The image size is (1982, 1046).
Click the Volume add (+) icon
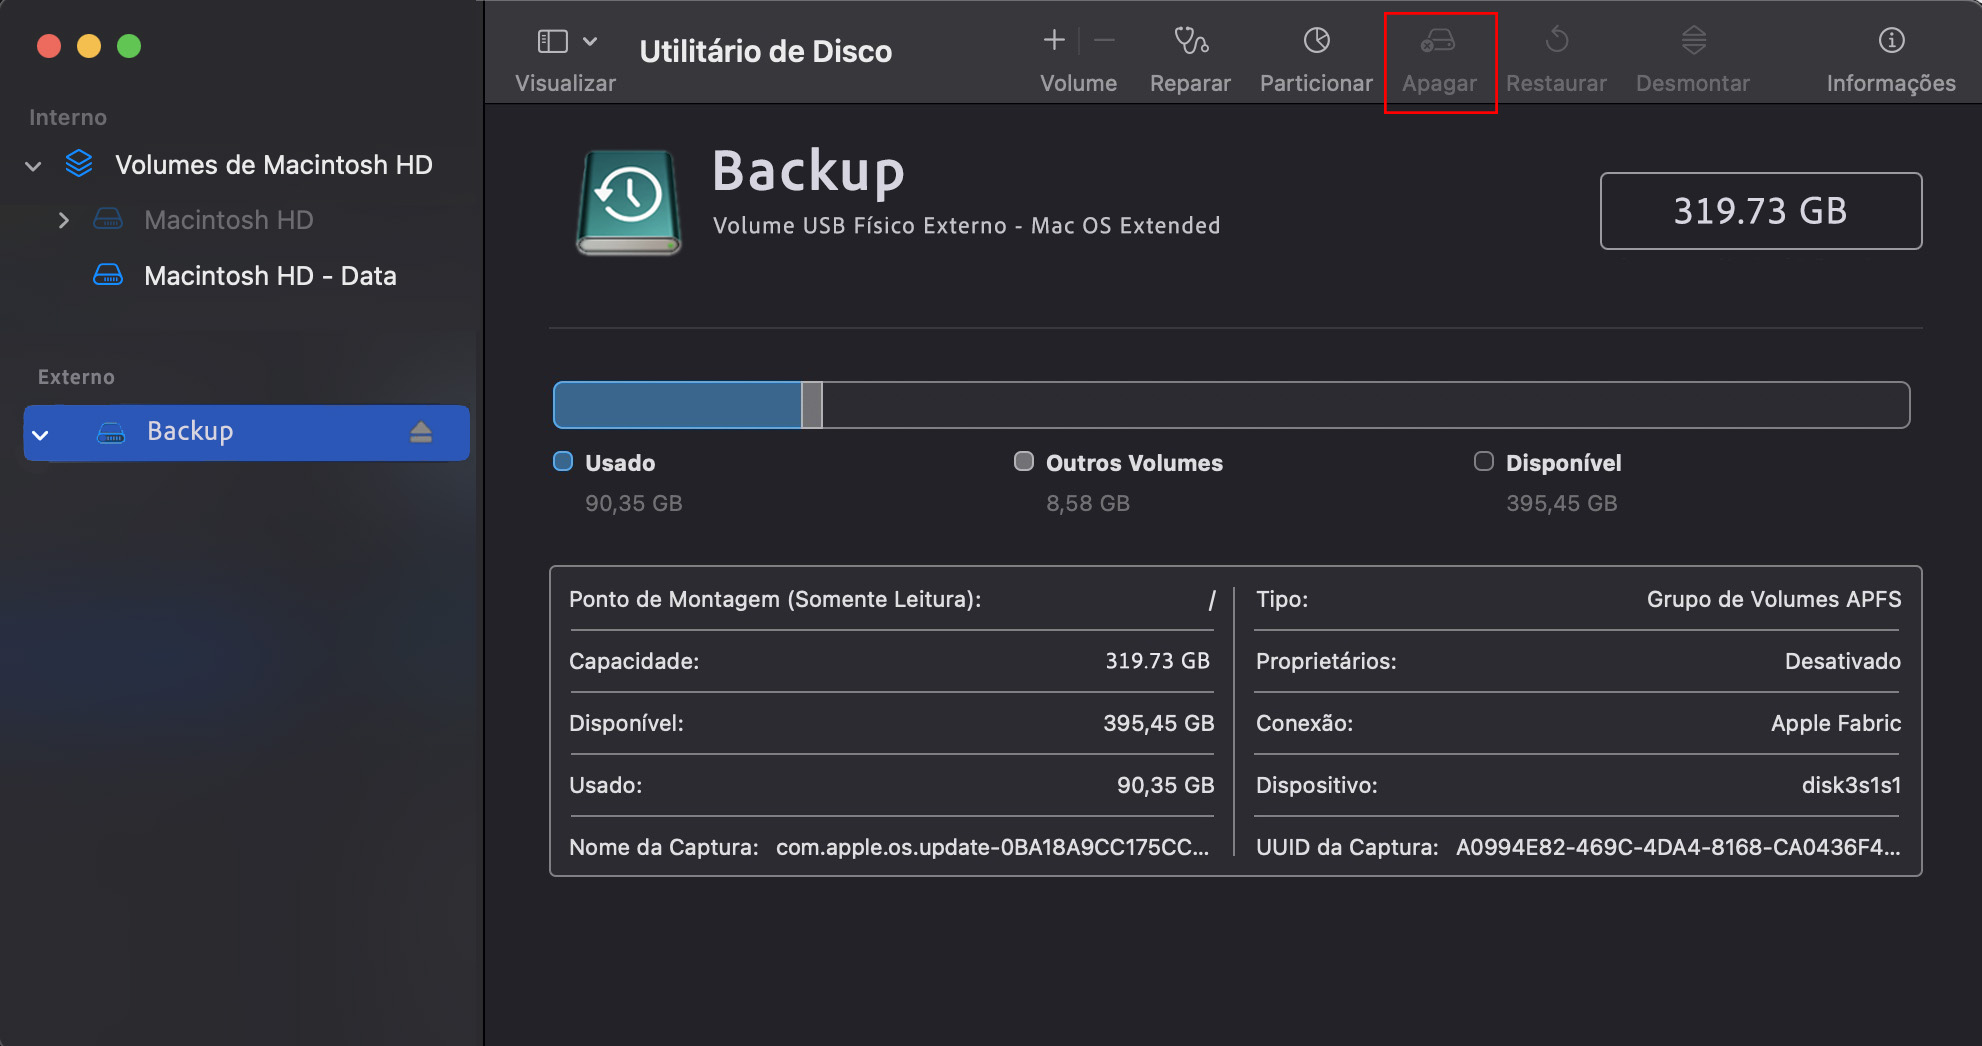(1054, 41)
